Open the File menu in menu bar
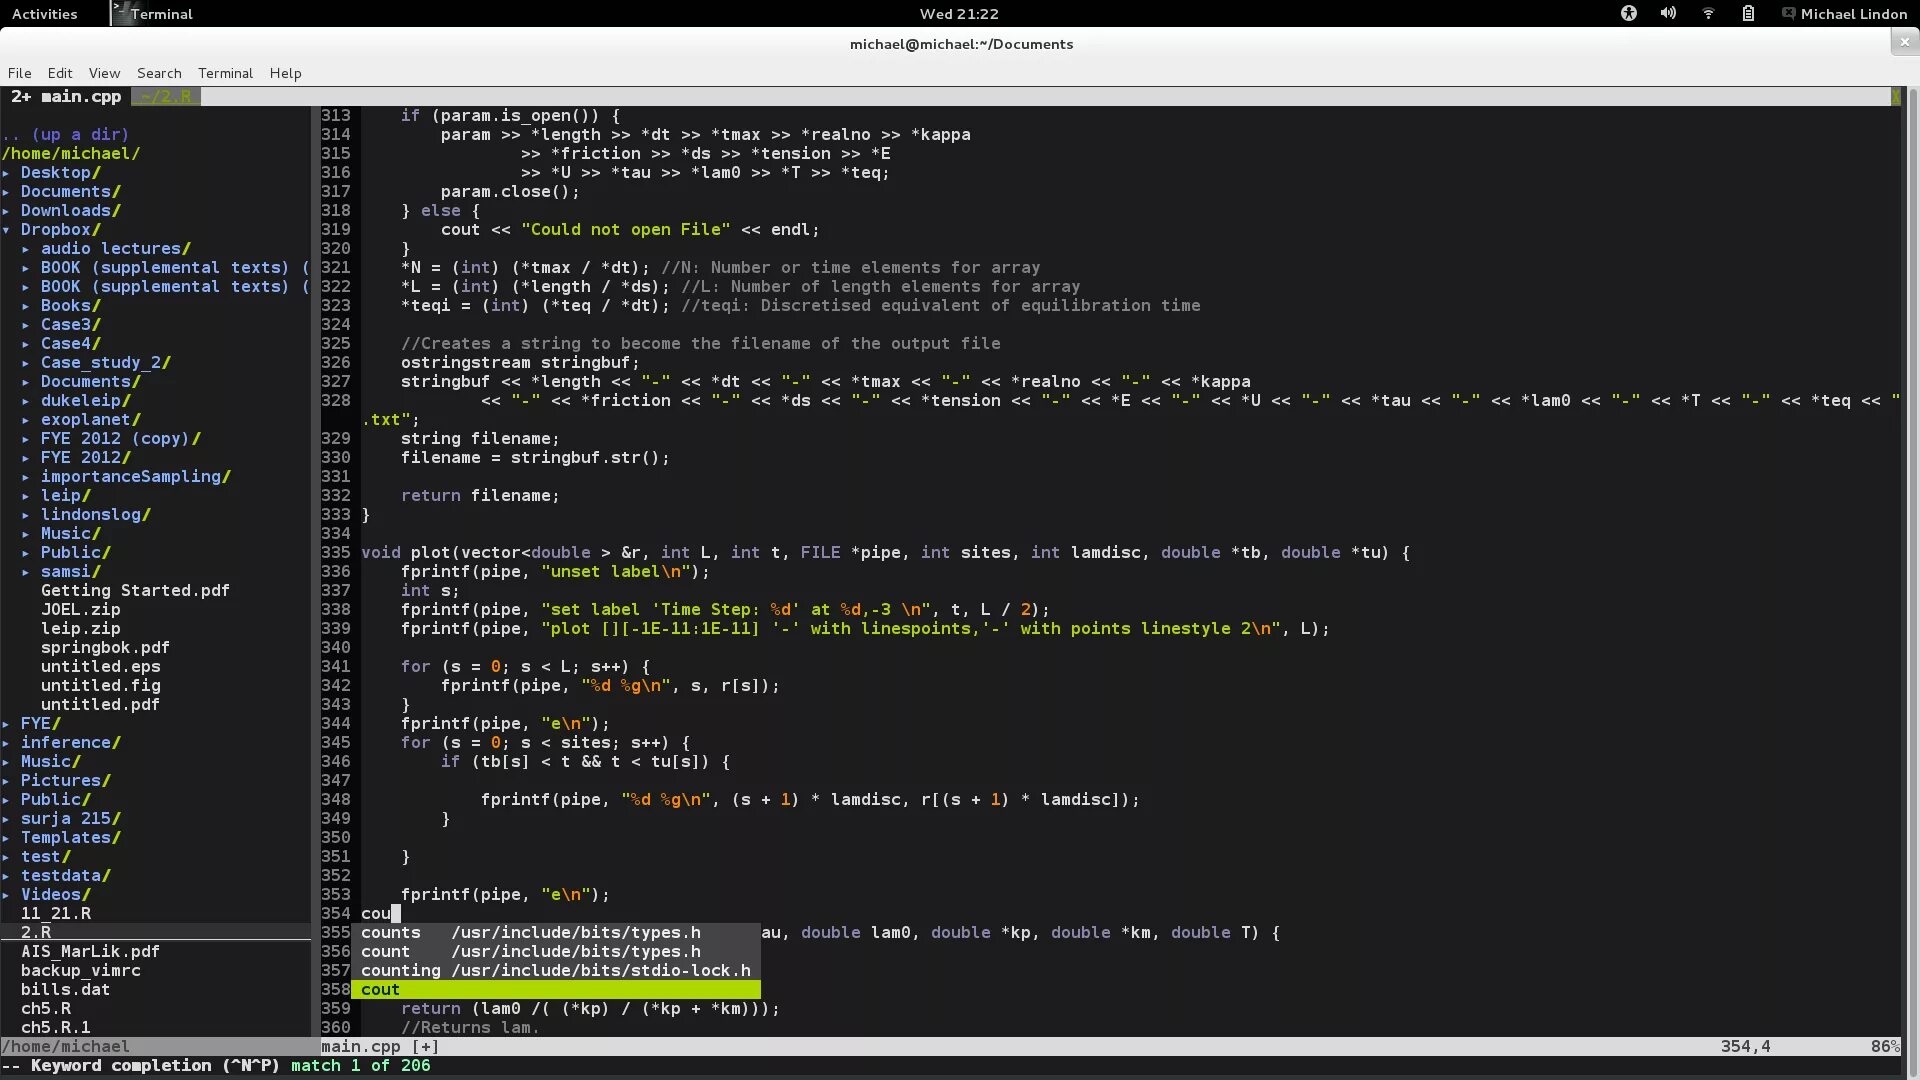The height and width of the screenshot is (1080, 1920). click(x=20, y=71)
